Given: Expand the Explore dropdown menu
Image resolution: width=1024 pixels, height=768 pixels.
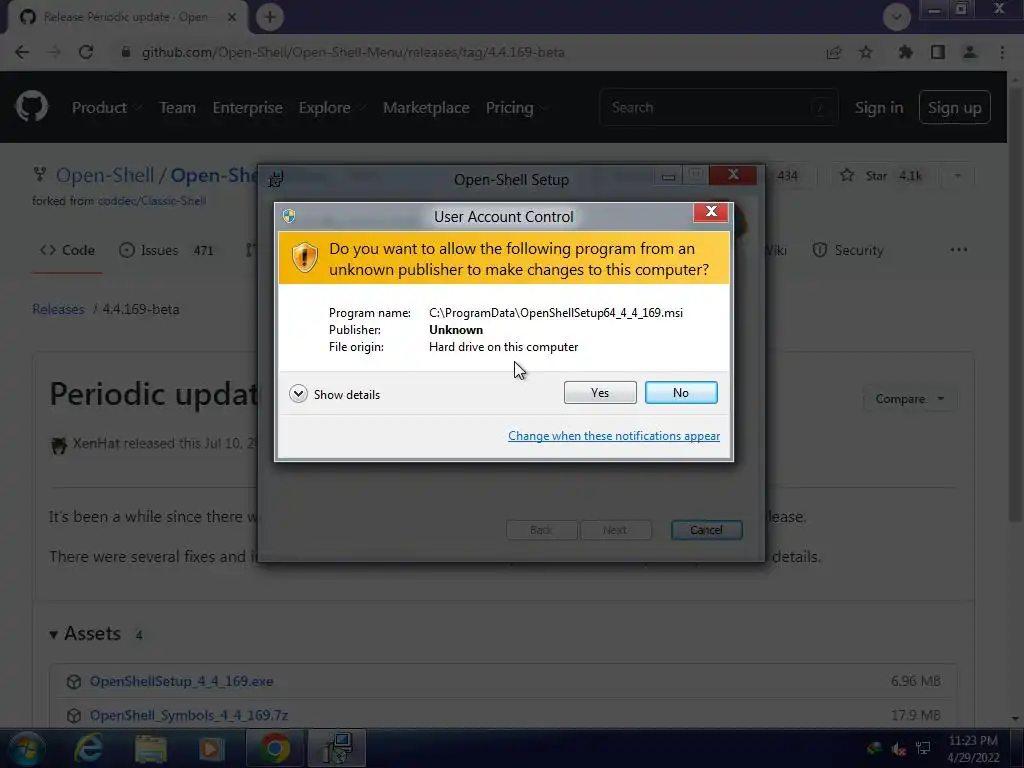Looking at the screenshot, I should point(332,108).
